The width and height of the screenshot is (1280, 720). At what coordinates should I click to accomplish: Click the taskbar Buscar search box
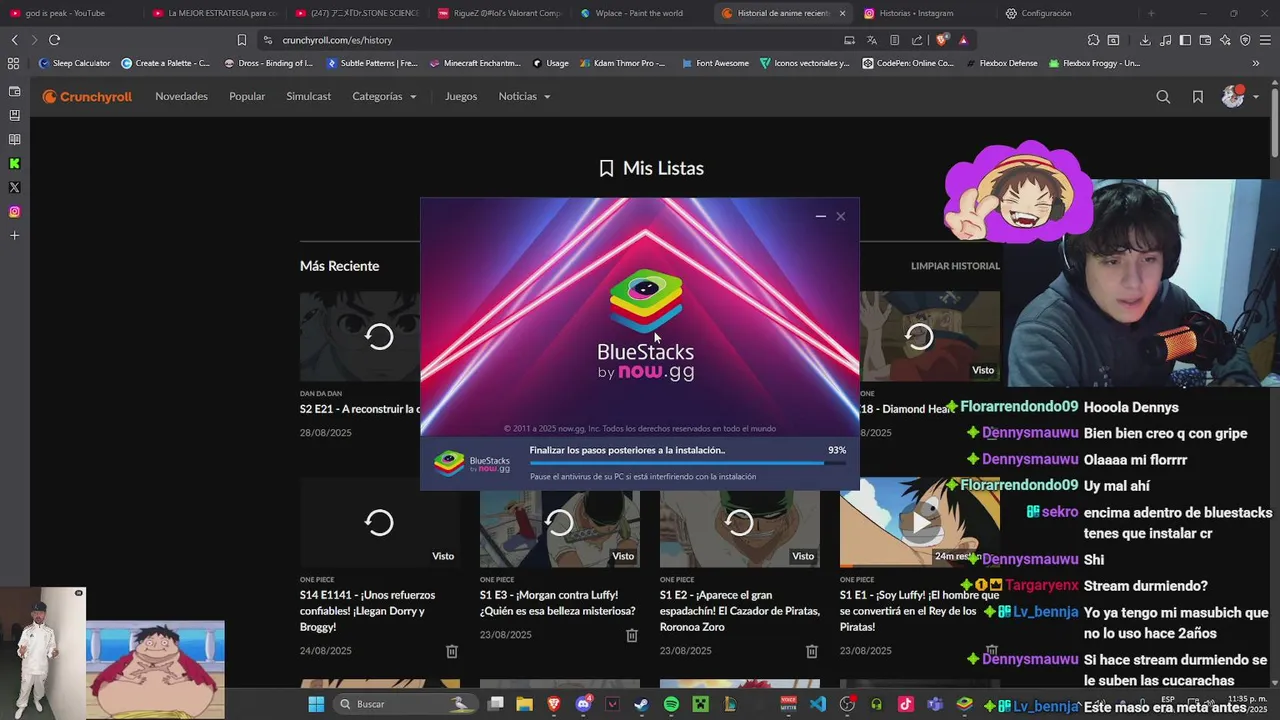pos(405,704)
